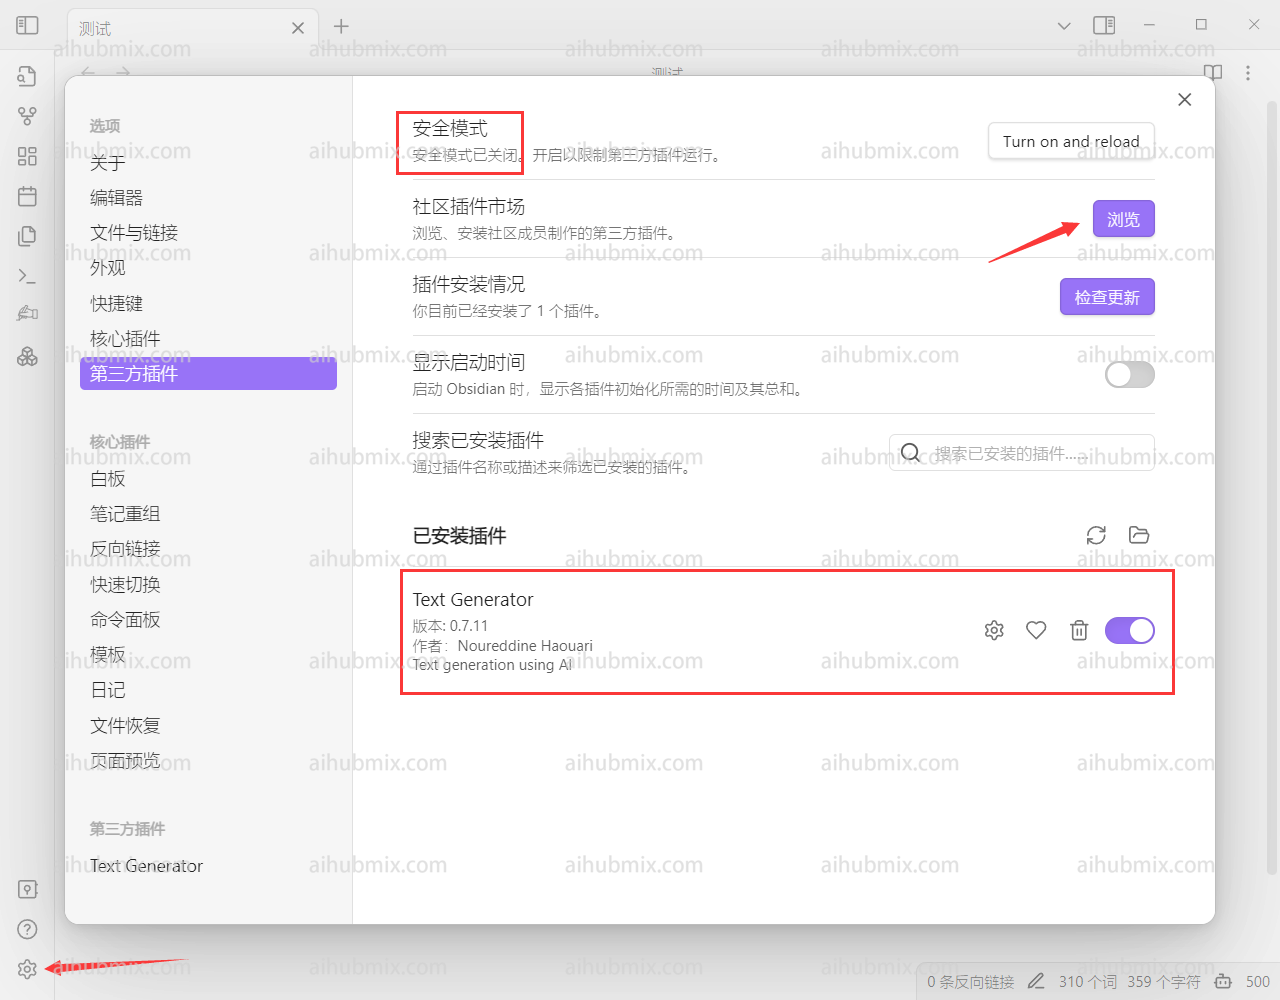
Task: Open the help icon at bottom left
Action: 27,929
